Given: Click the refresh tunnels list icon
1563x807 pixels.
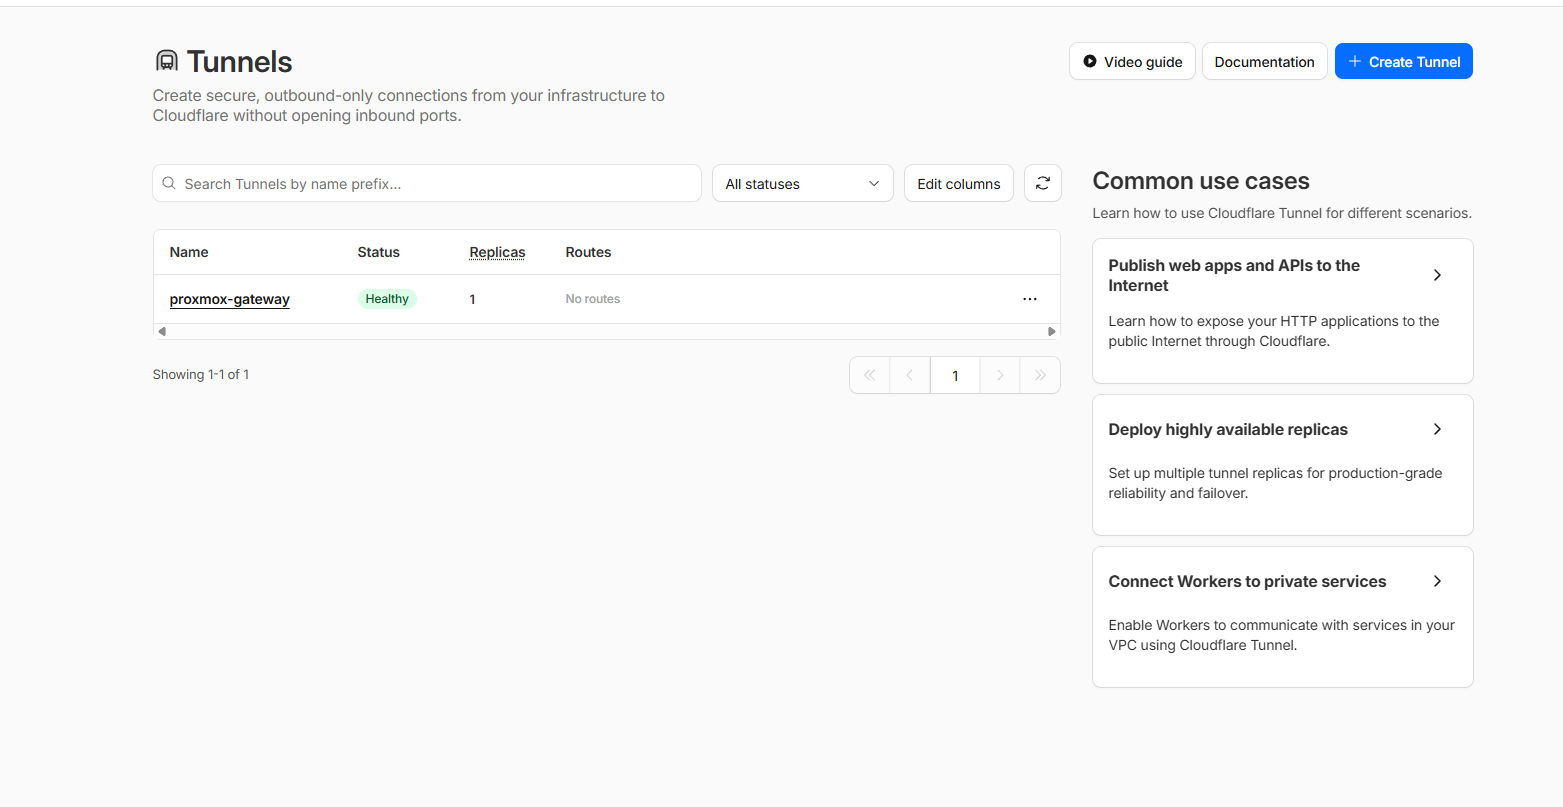Looking at the screenshot, I should coord(1043,183).
